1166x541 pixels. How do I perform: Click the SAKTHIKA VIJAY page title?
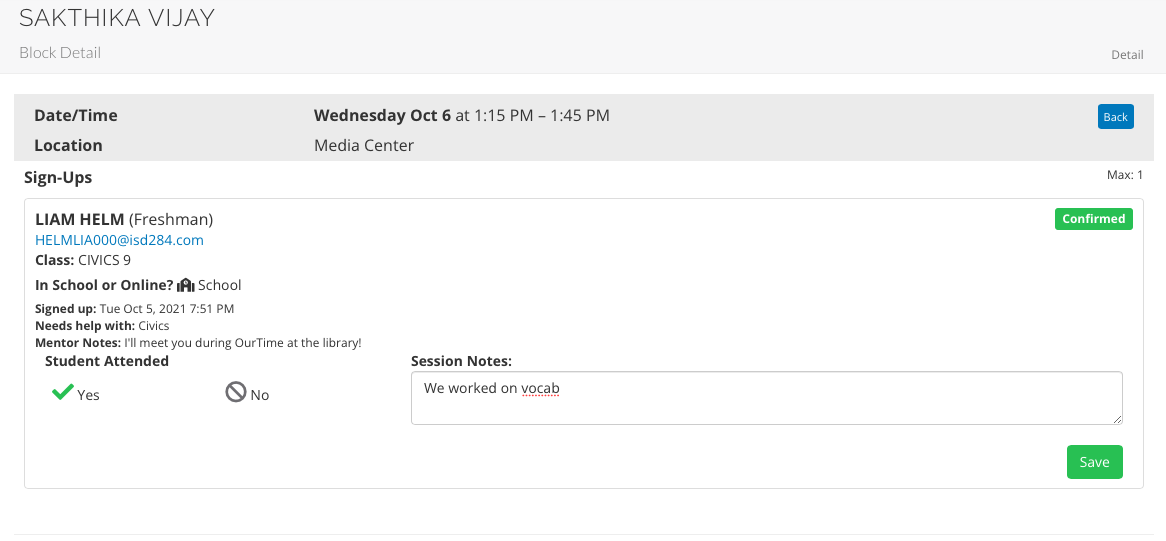tap(117, 18)
